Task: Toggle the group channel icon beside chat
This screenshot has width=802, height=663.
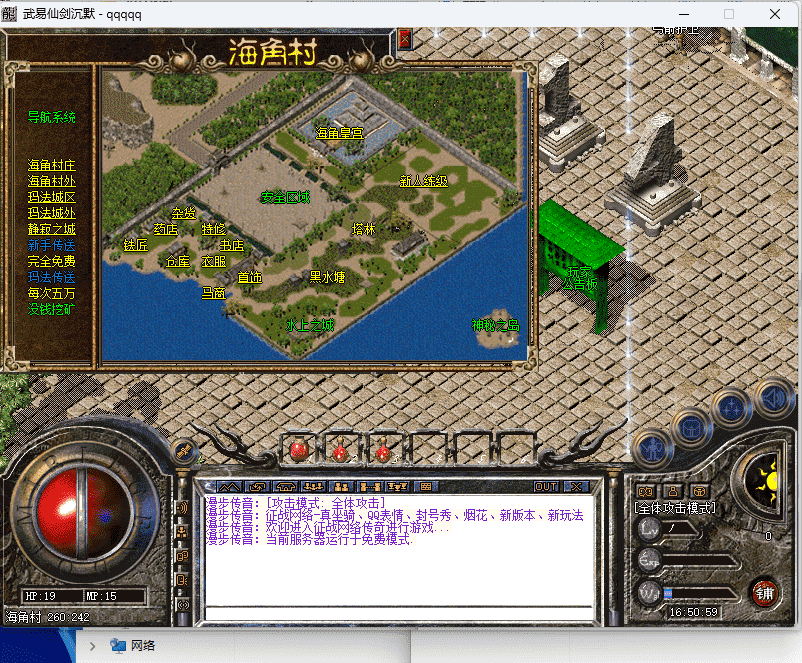Action: tap(183, 532)
